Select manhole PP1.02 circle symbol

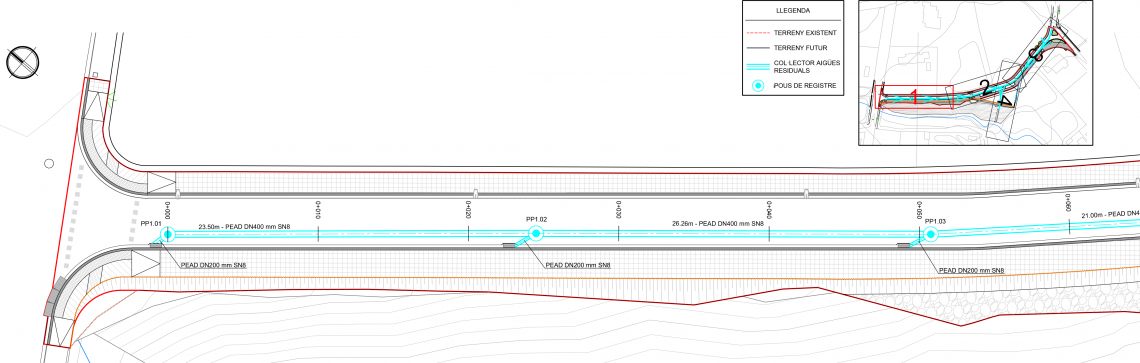tap(536, 233)
